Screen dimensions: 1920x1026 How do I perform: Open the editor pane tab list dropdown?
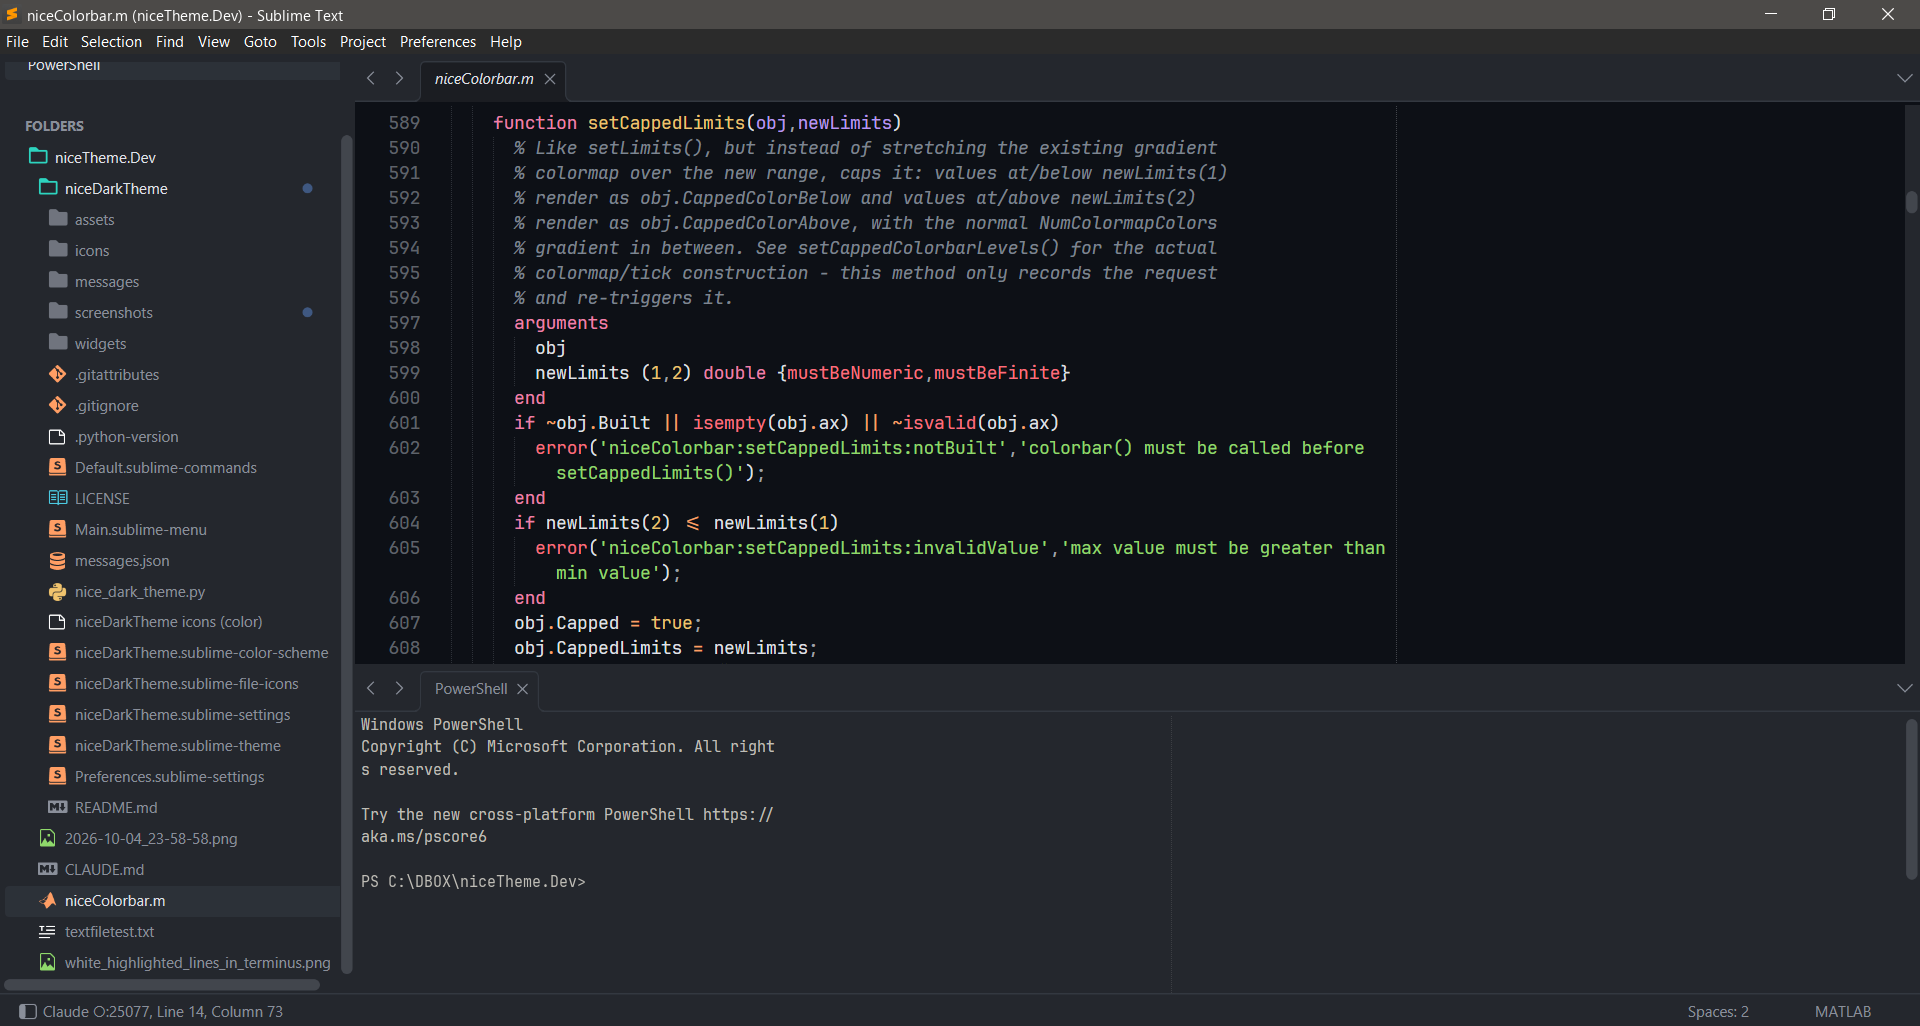pos(1904,78)
